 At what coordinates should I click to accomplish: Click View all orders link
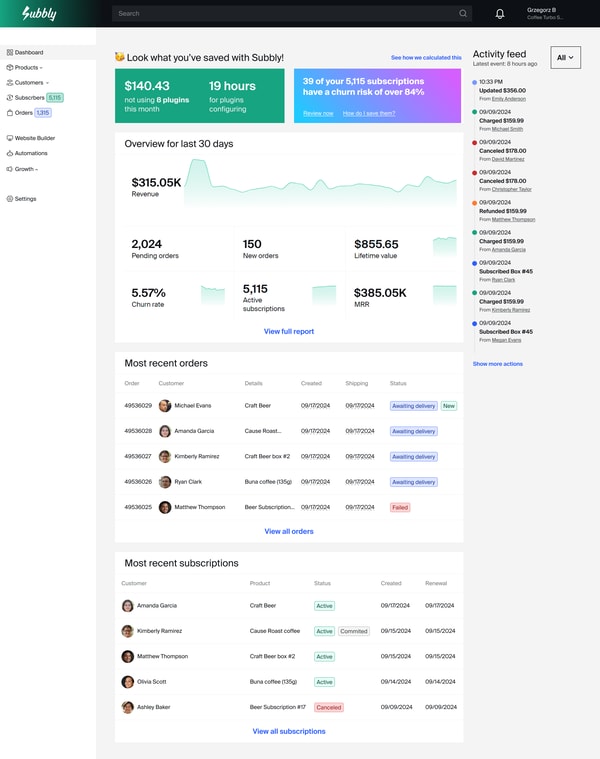[x=289, y=531]
